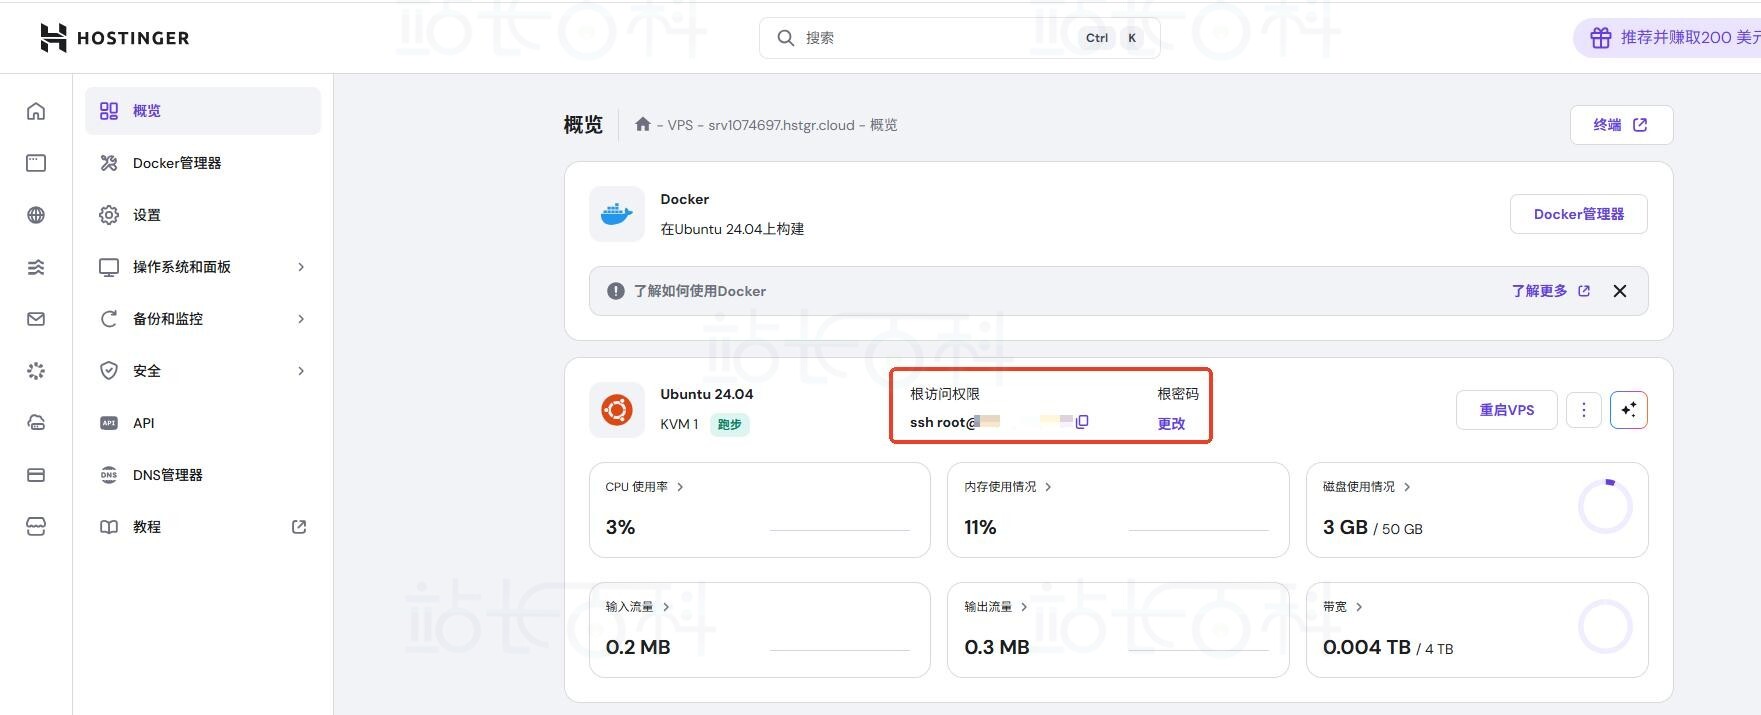Click the home icon in left rail
This screenshot has height=715, width=1761.
(x=36, y=111)
